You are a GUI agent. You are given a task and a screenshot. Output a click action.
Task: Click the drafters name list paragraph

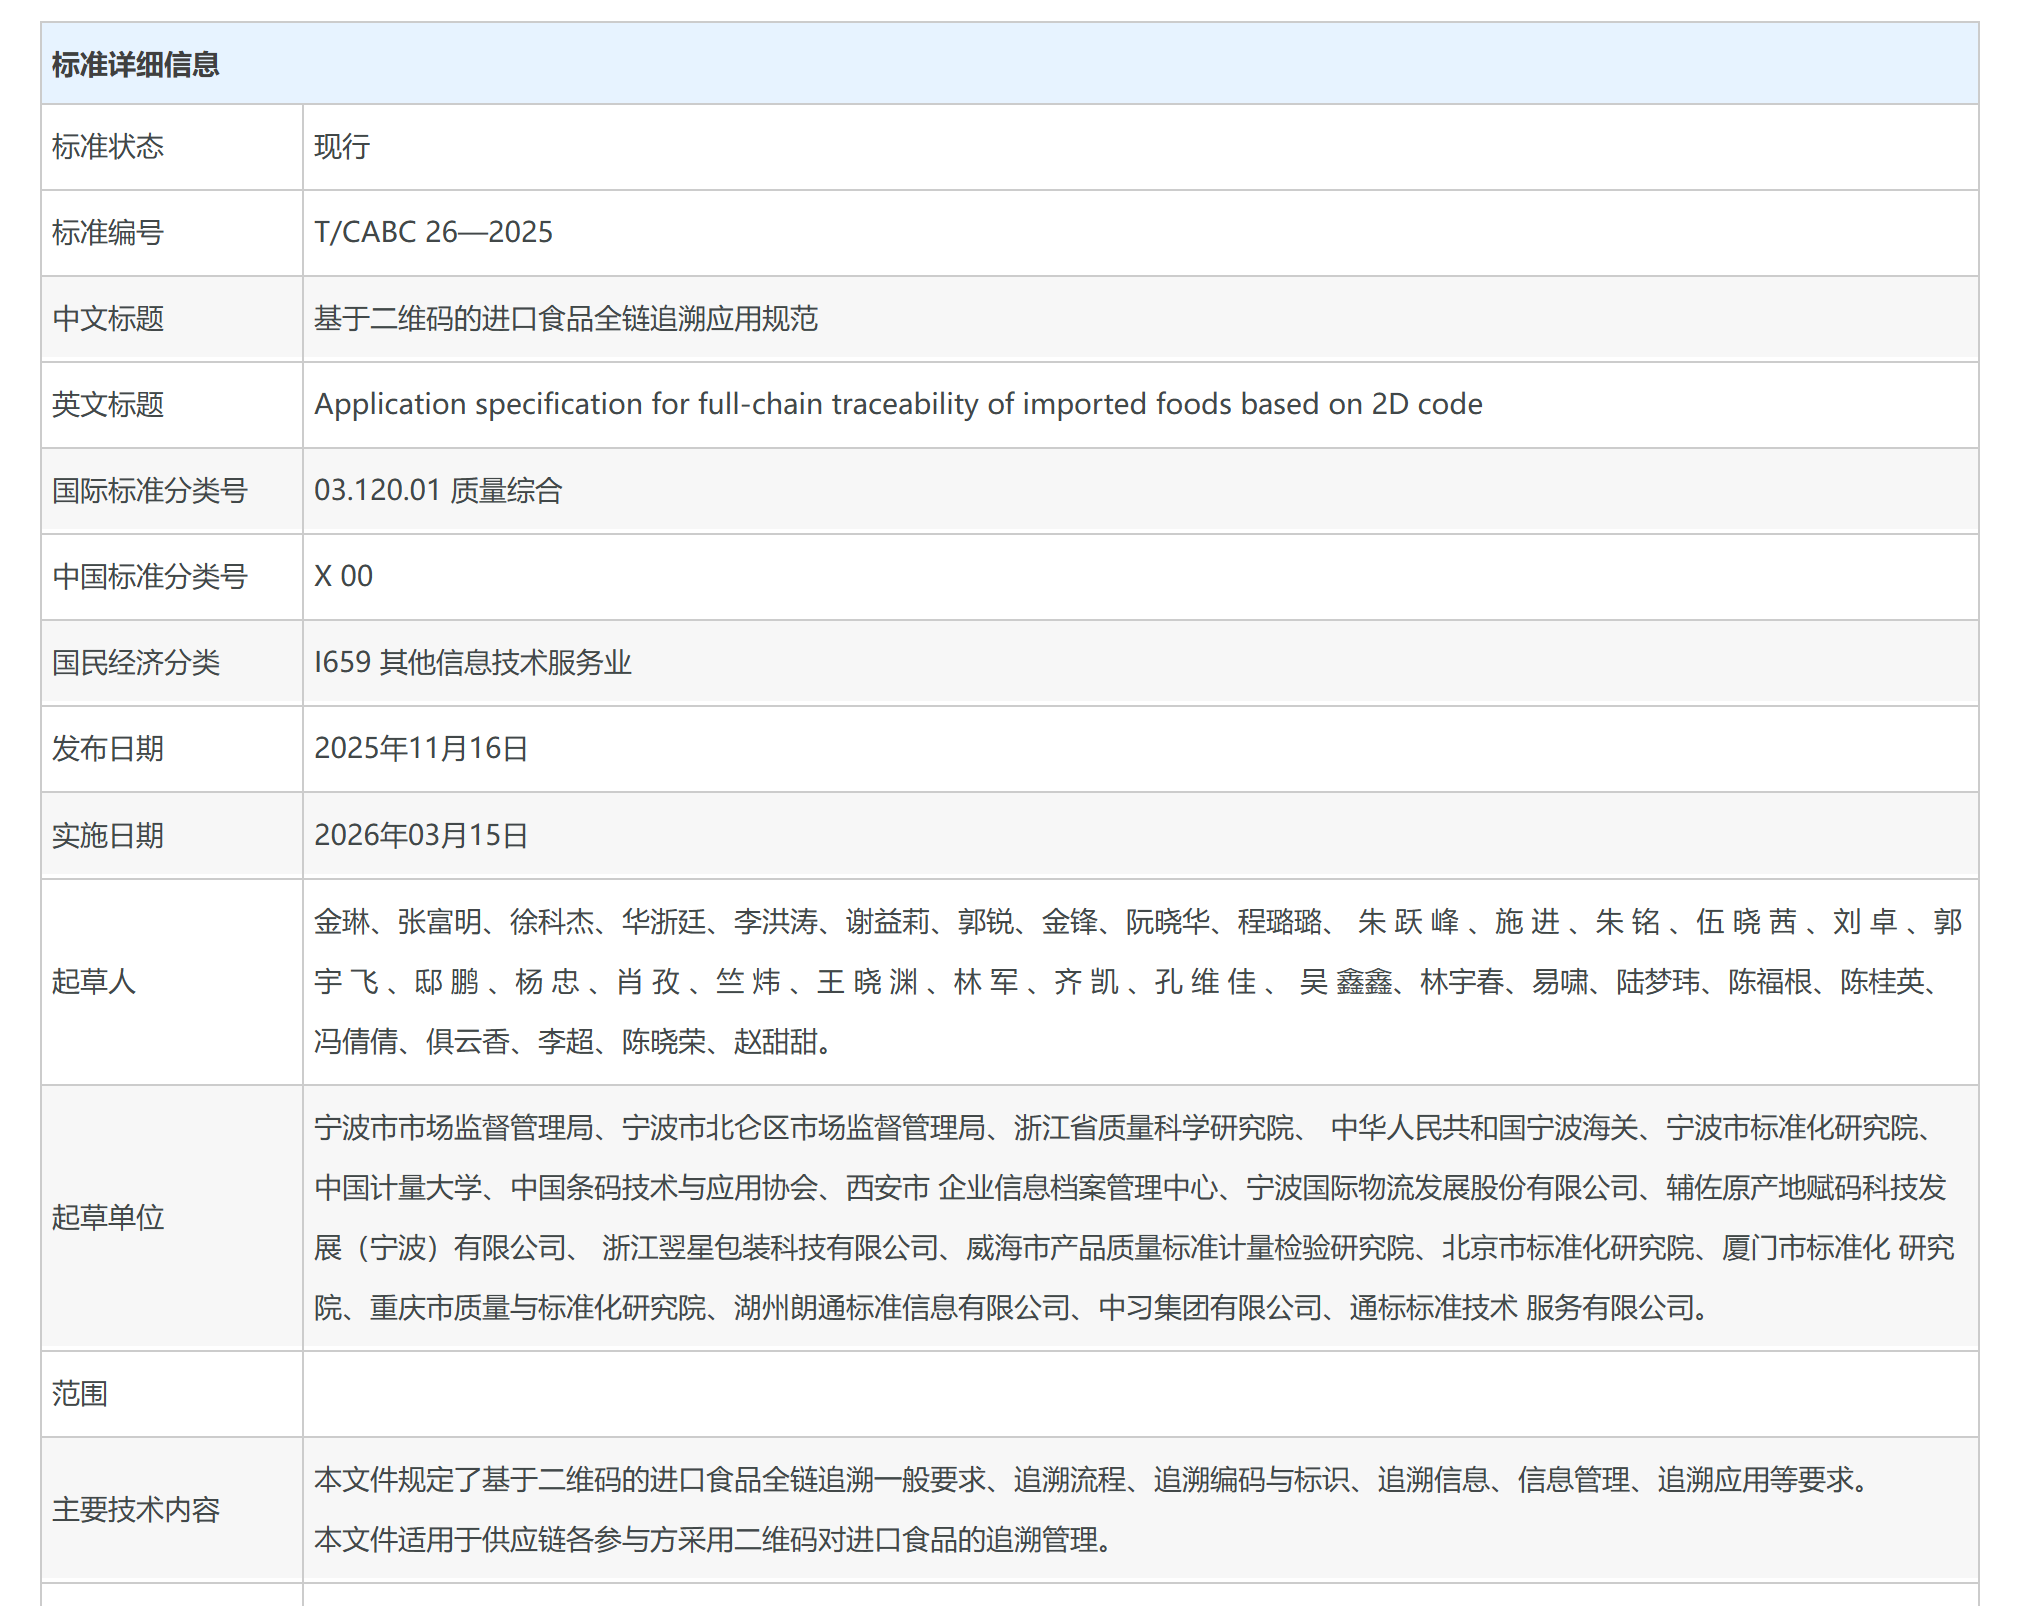tap(1138, 981)
